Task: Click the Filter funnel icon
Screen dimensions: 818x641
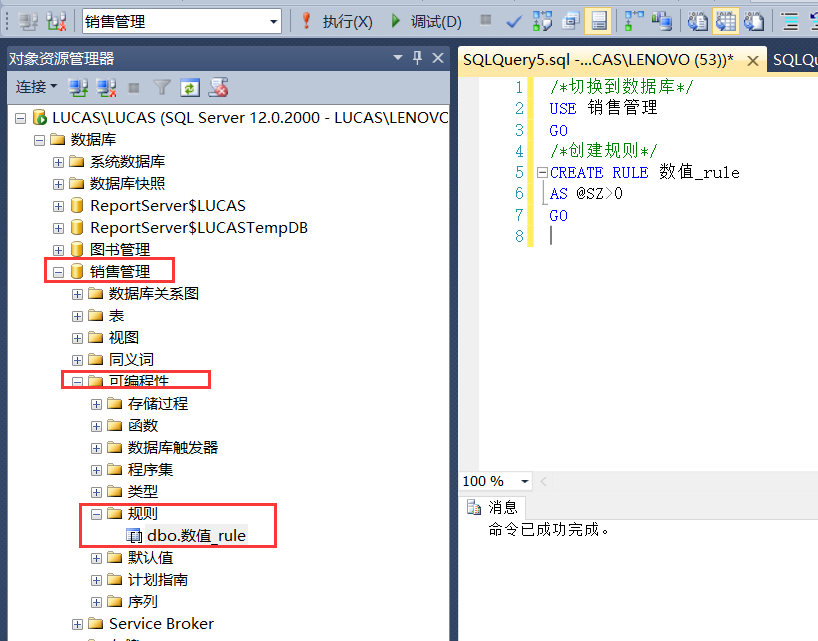Action: (162, 88)
